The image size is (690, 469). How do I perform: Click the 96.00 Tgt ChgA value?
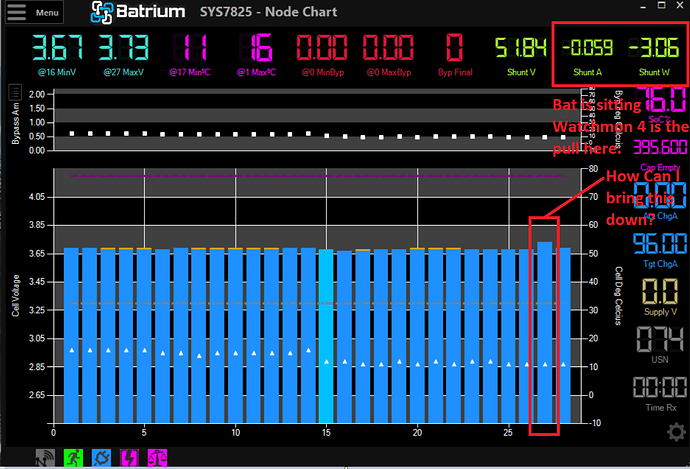(660, 243)
